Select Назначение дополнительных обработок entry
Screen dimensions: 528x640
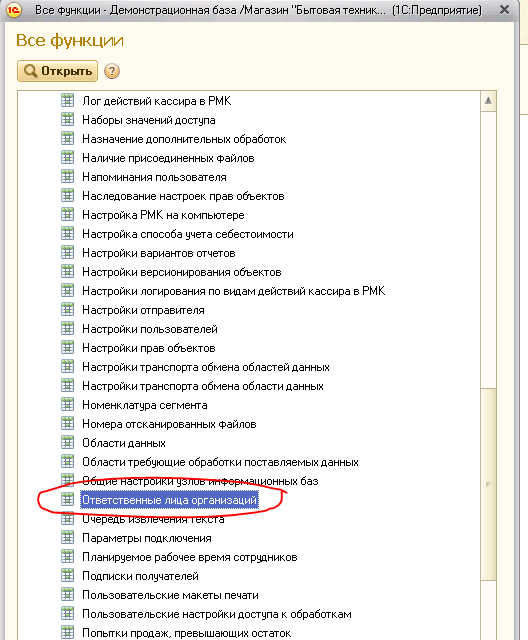coord(184,139)
